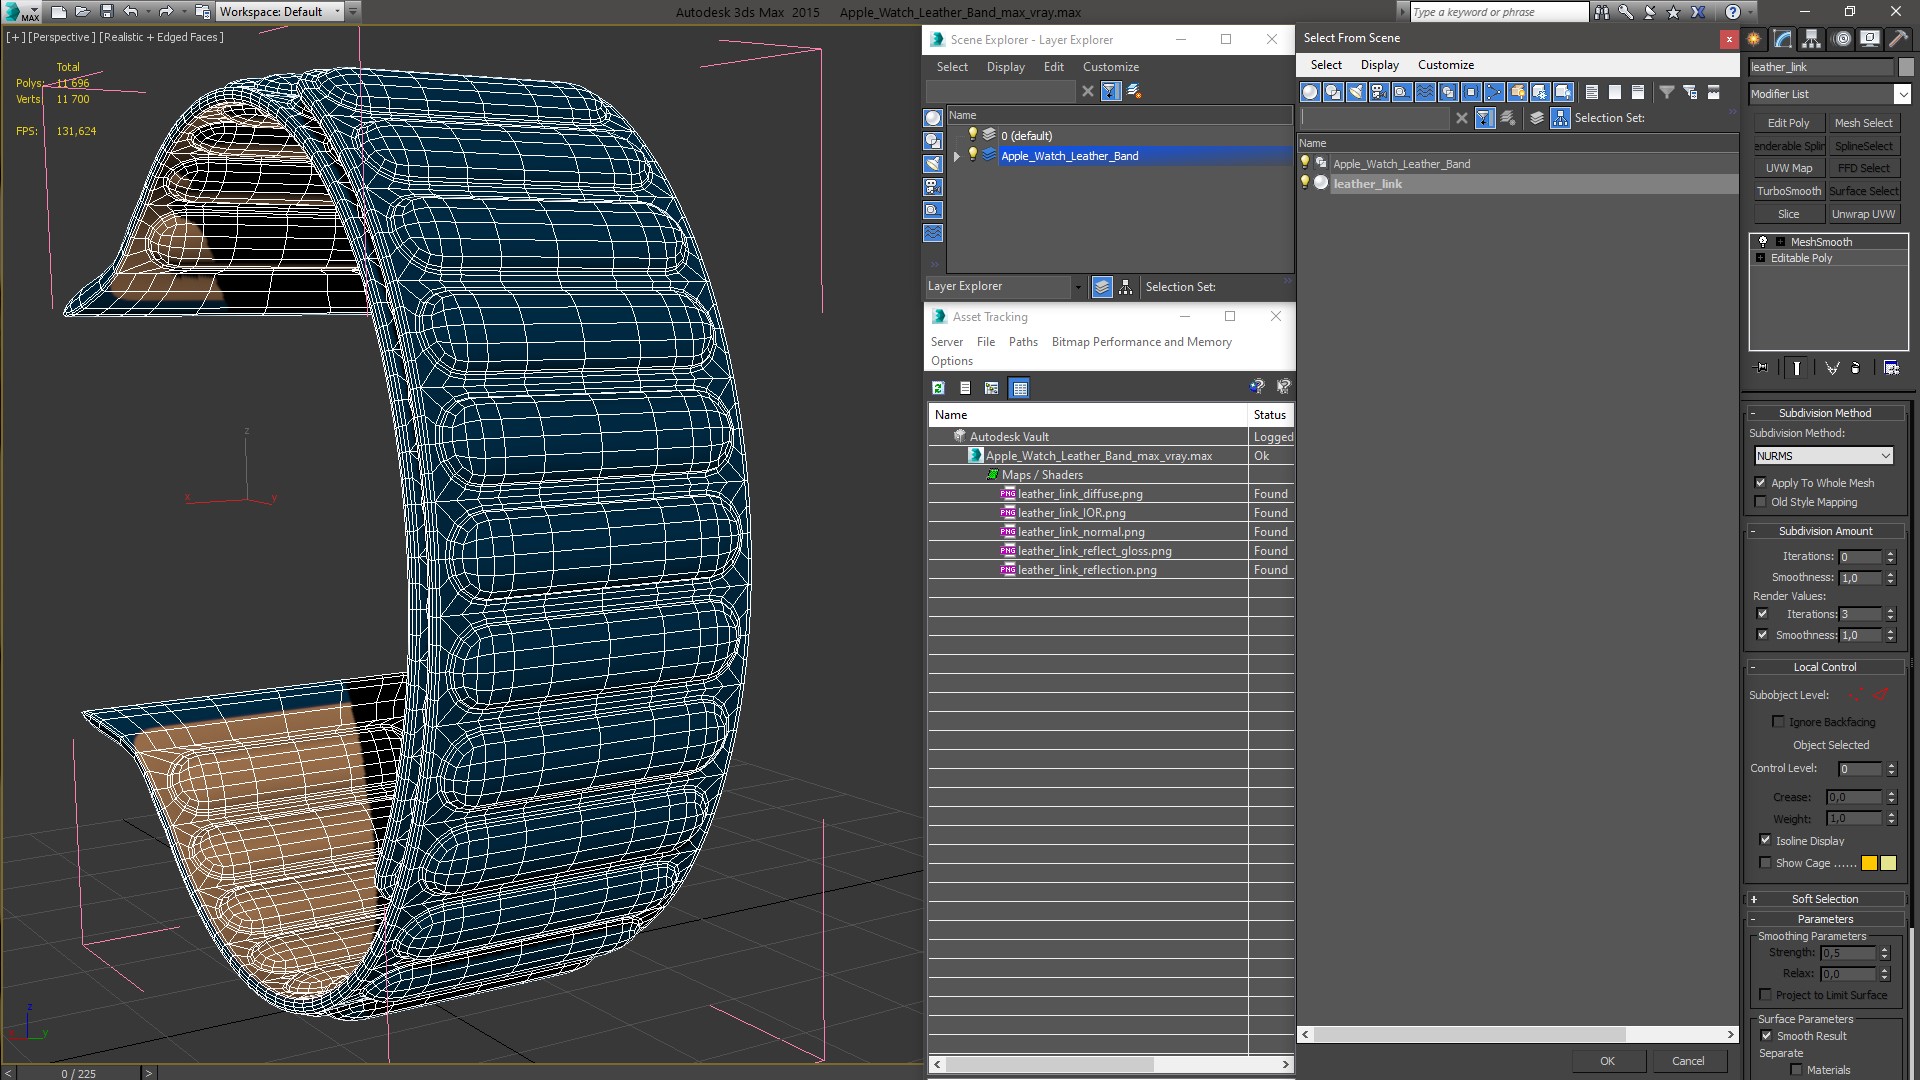Open Layer Explorer dropdown at bottom
This screenshot has height=1080, width=1920.
click(x=1005, y=287)
